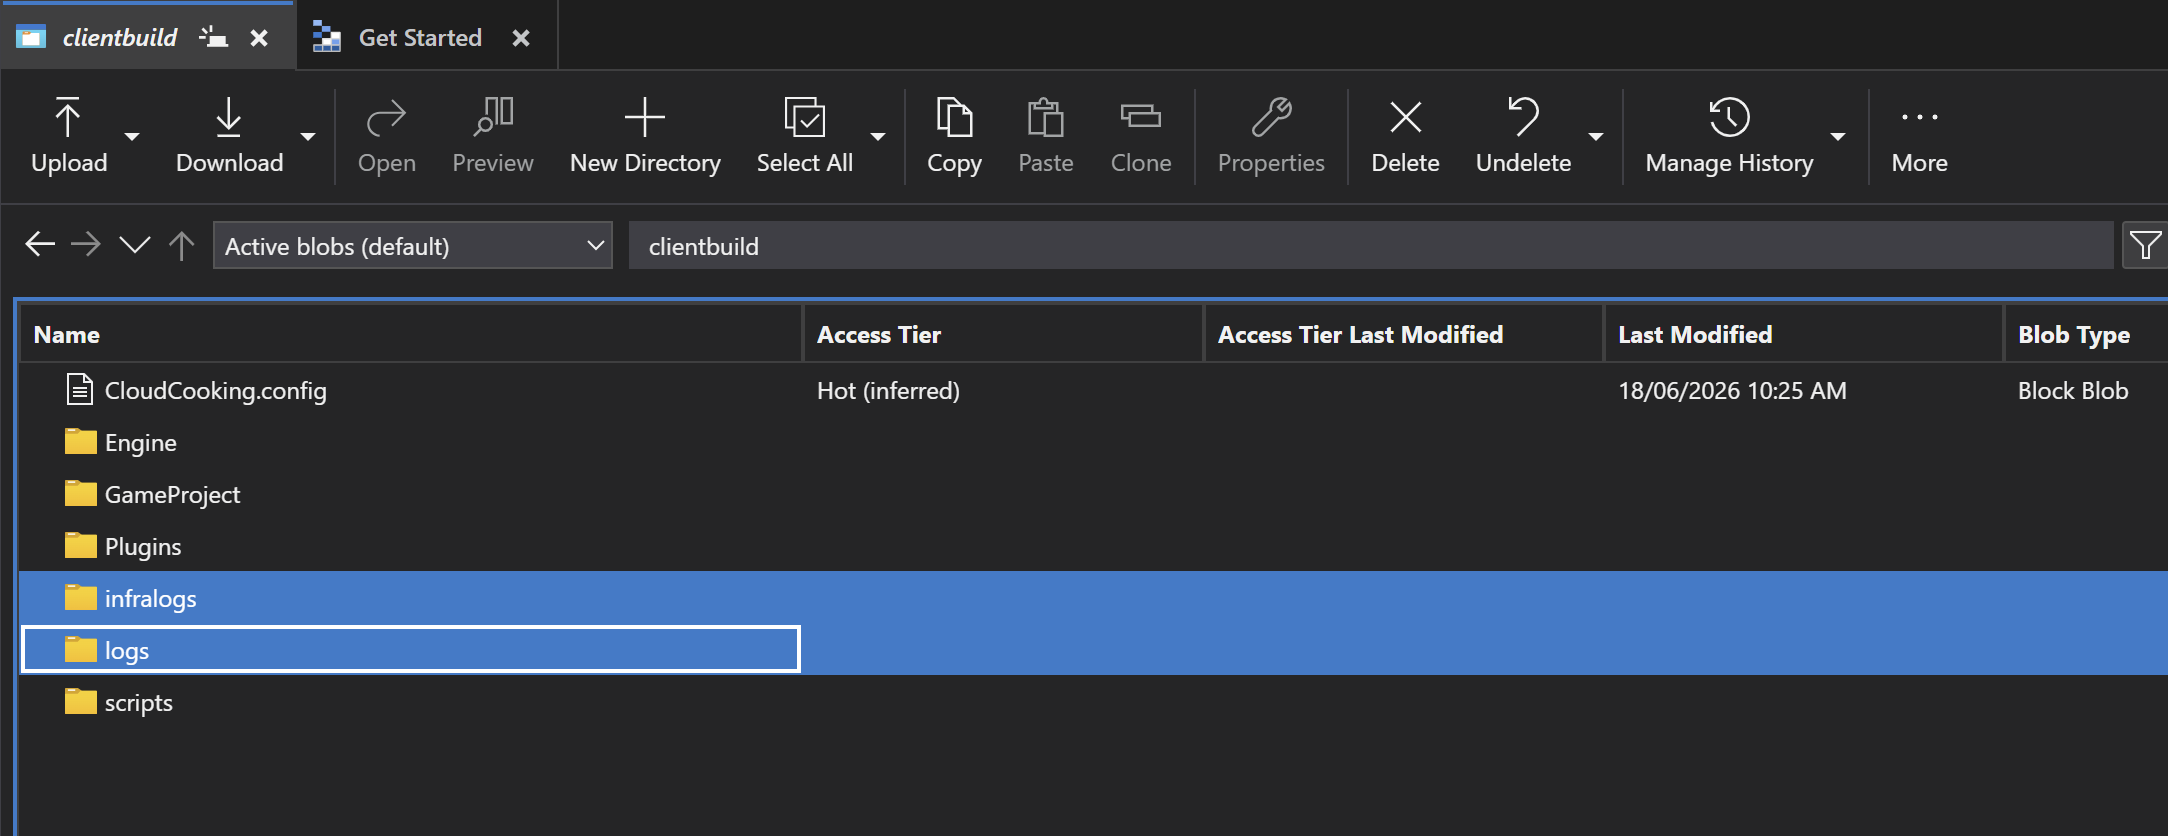The height and width of the screenshot is (836, 2168).
Task: Sort by Access Tier Last Modified column
Action: coord(1403,334)
